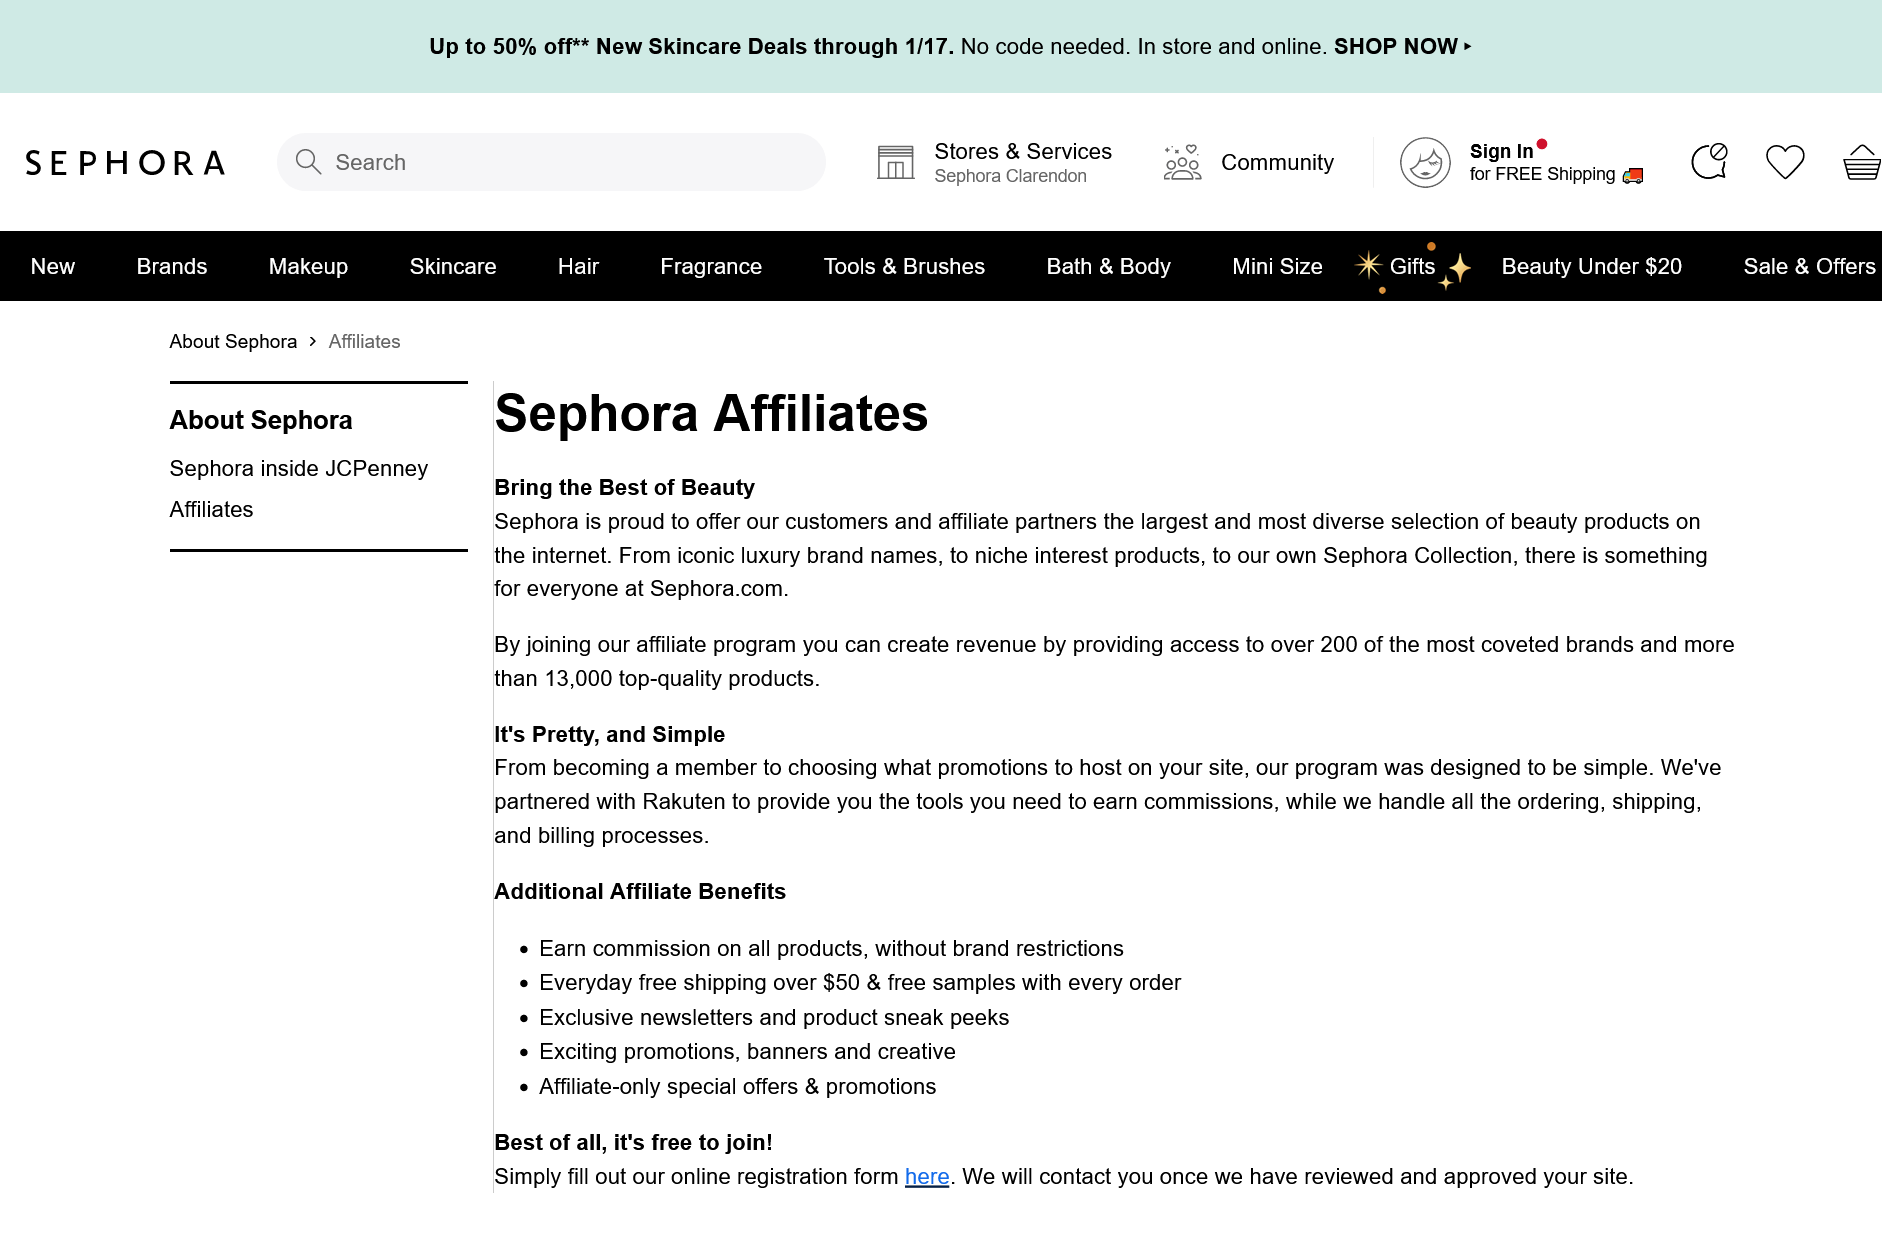This screenshot has height=1236, width=1882.
Task: Open the Sale & Offers menu
Action: coord(1809,266)
